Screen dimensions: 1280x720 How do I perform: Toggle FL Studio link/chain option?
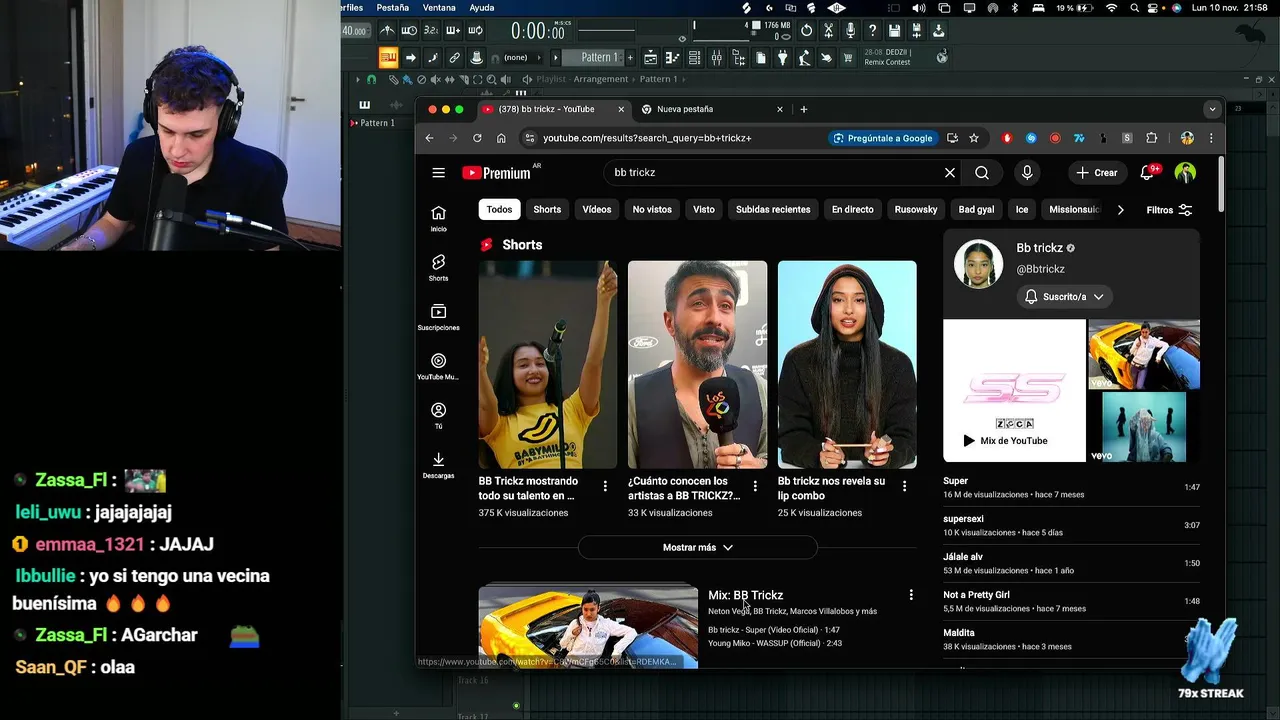(x=454, y=57)
